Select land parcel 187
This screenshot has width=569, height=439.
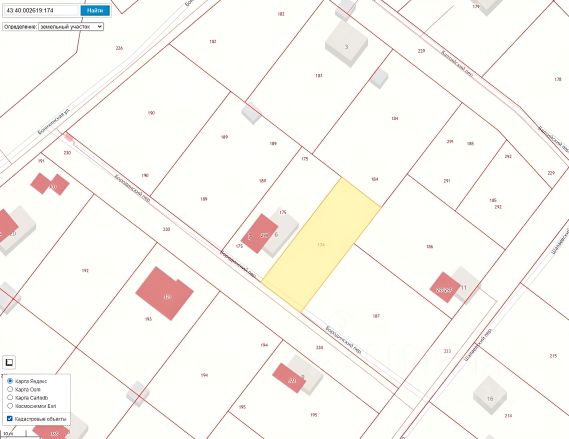point(376,316)
